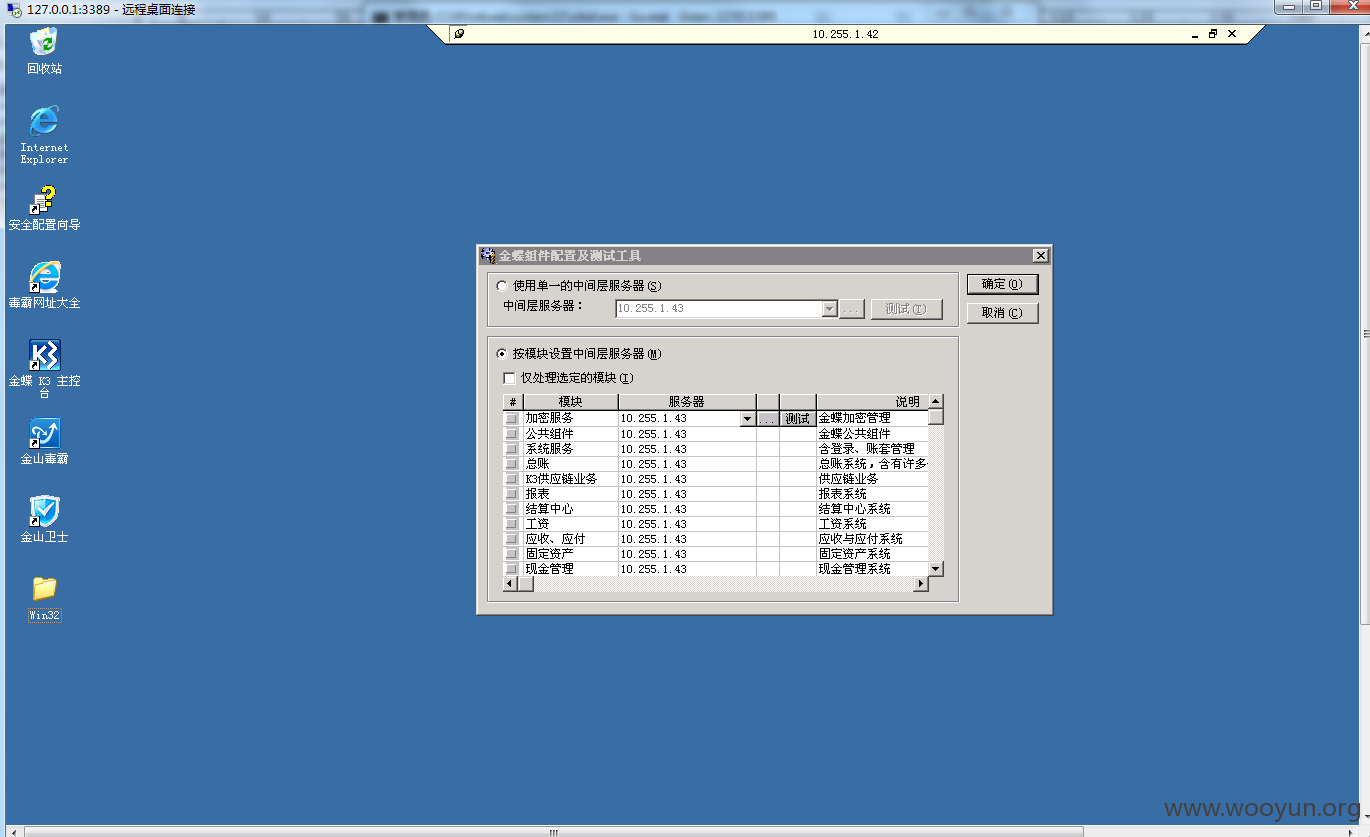
Task: Select 使用单一的中间层服务器 radio button
Action: [502, 286]
